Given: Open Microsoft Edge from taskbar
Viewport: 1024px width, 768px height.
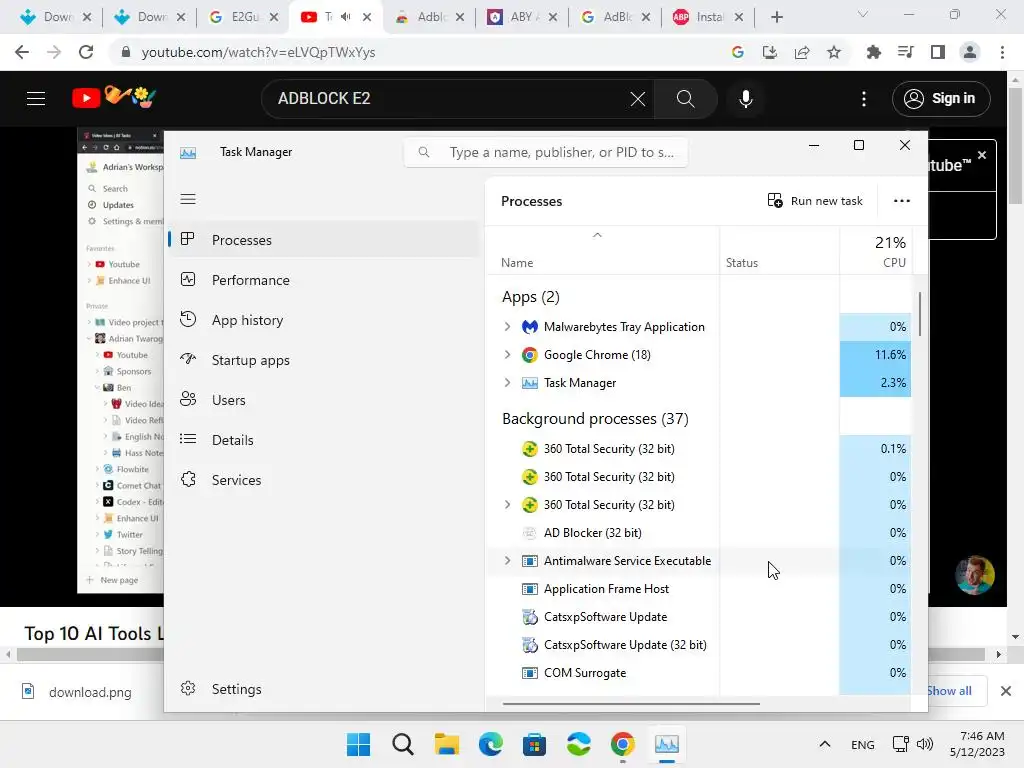Looking at the screenshot, I should click(490, 744).
